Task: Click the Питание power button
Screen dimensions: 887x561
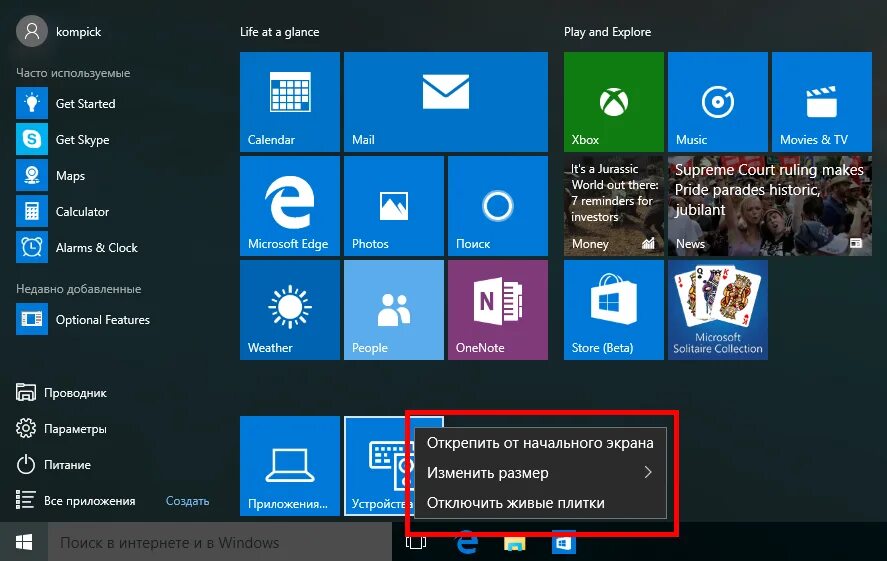Action: click(x=54, y=465)
